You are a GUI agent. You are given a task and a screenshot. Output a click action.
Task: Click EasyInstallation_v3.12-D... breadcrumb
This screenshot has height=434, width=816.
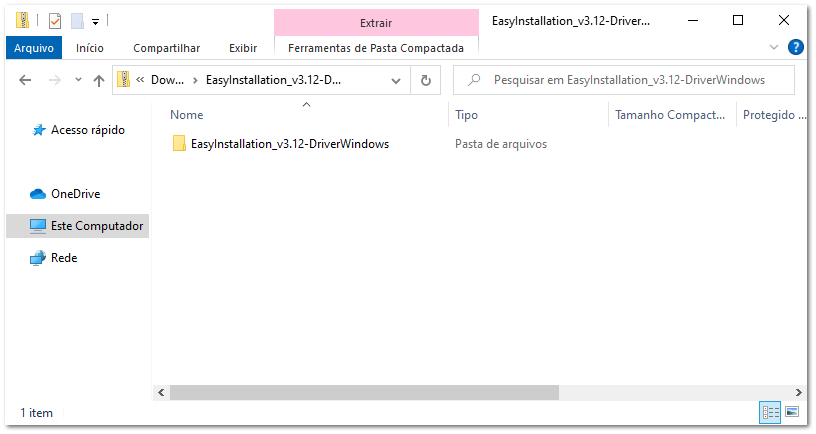tap(273, 80)
